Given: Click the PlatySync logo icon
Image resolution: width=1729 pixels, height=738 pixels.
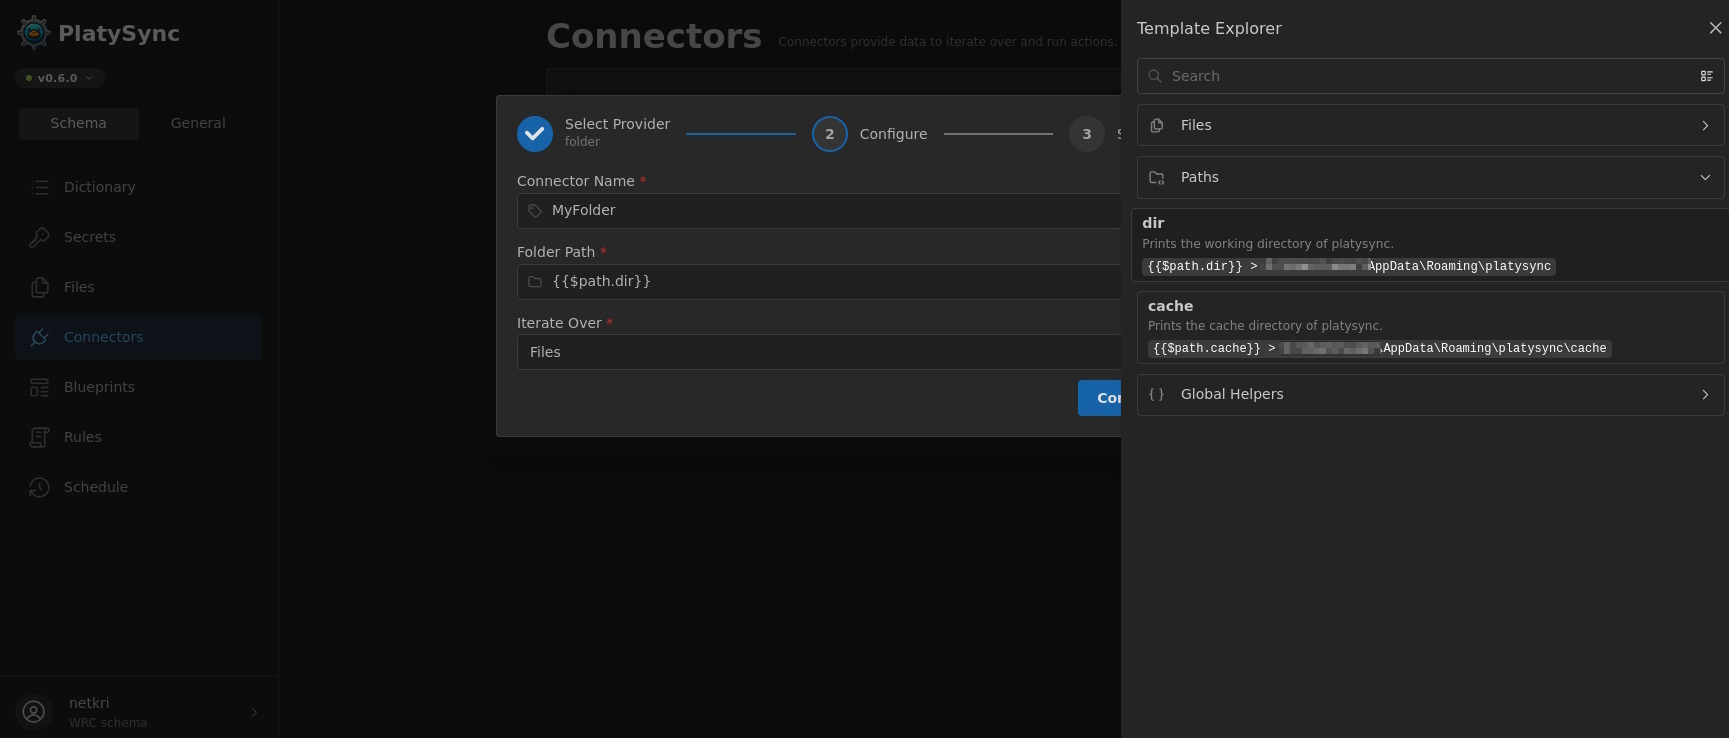Looking at the screenshot, I should pos(34,33).
